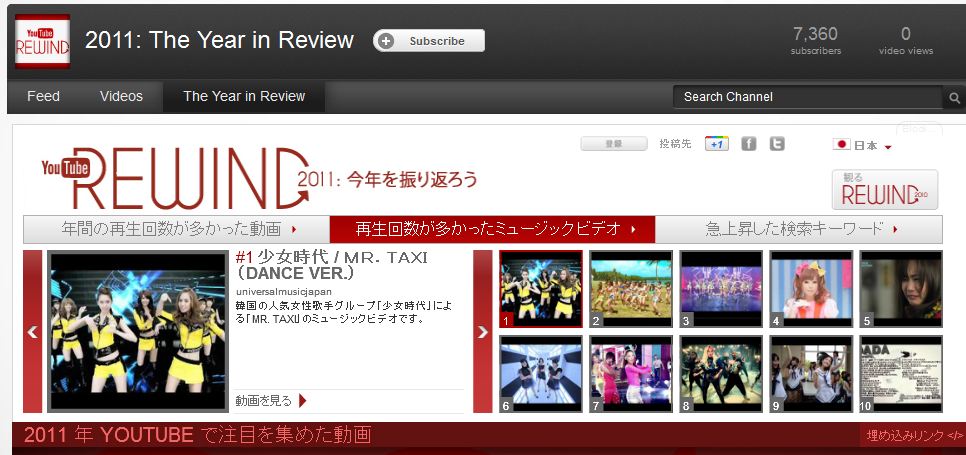Select thumbnail number 7
This screenshot has width=966, height=455.
click(x=631, y=374)
